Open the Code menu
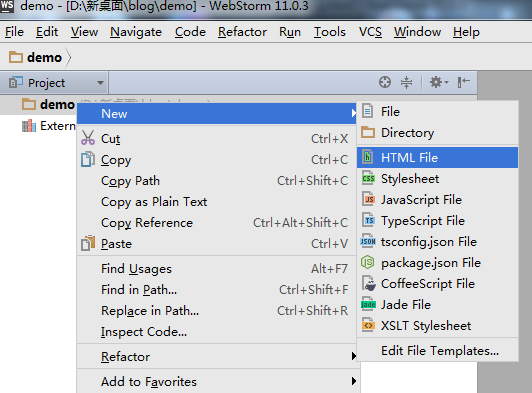 tap(190, 32)
